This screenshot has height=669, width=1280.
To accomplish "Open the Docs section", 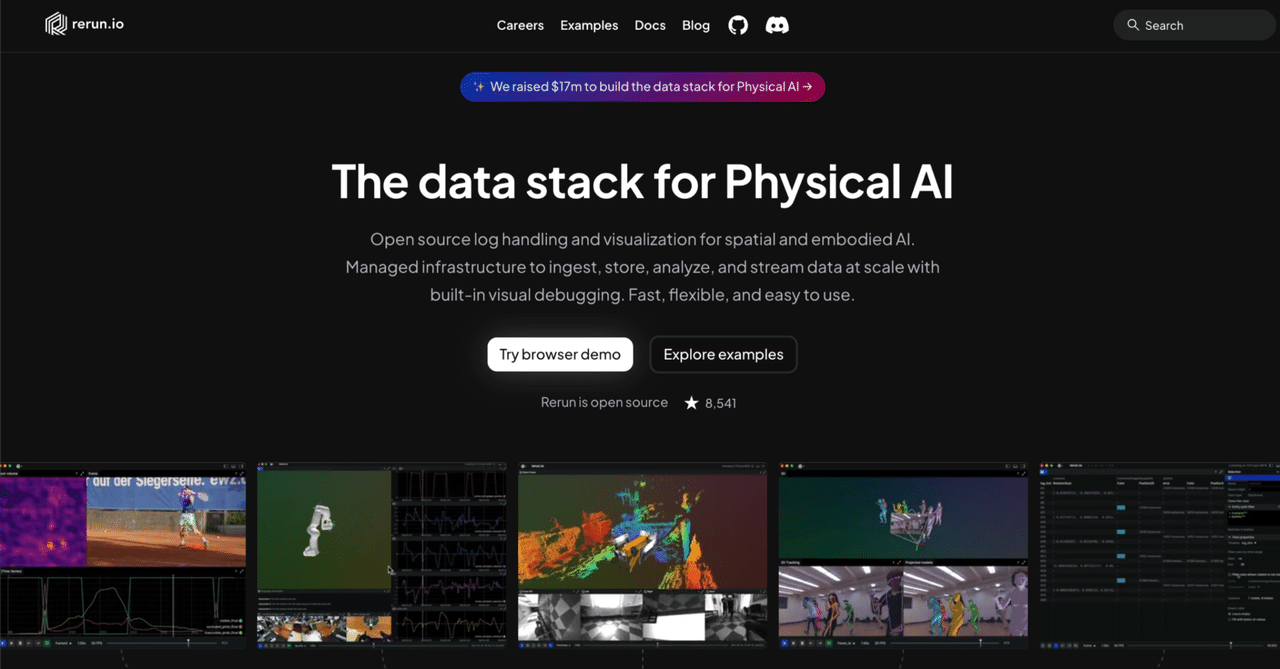I will point(650,25).
